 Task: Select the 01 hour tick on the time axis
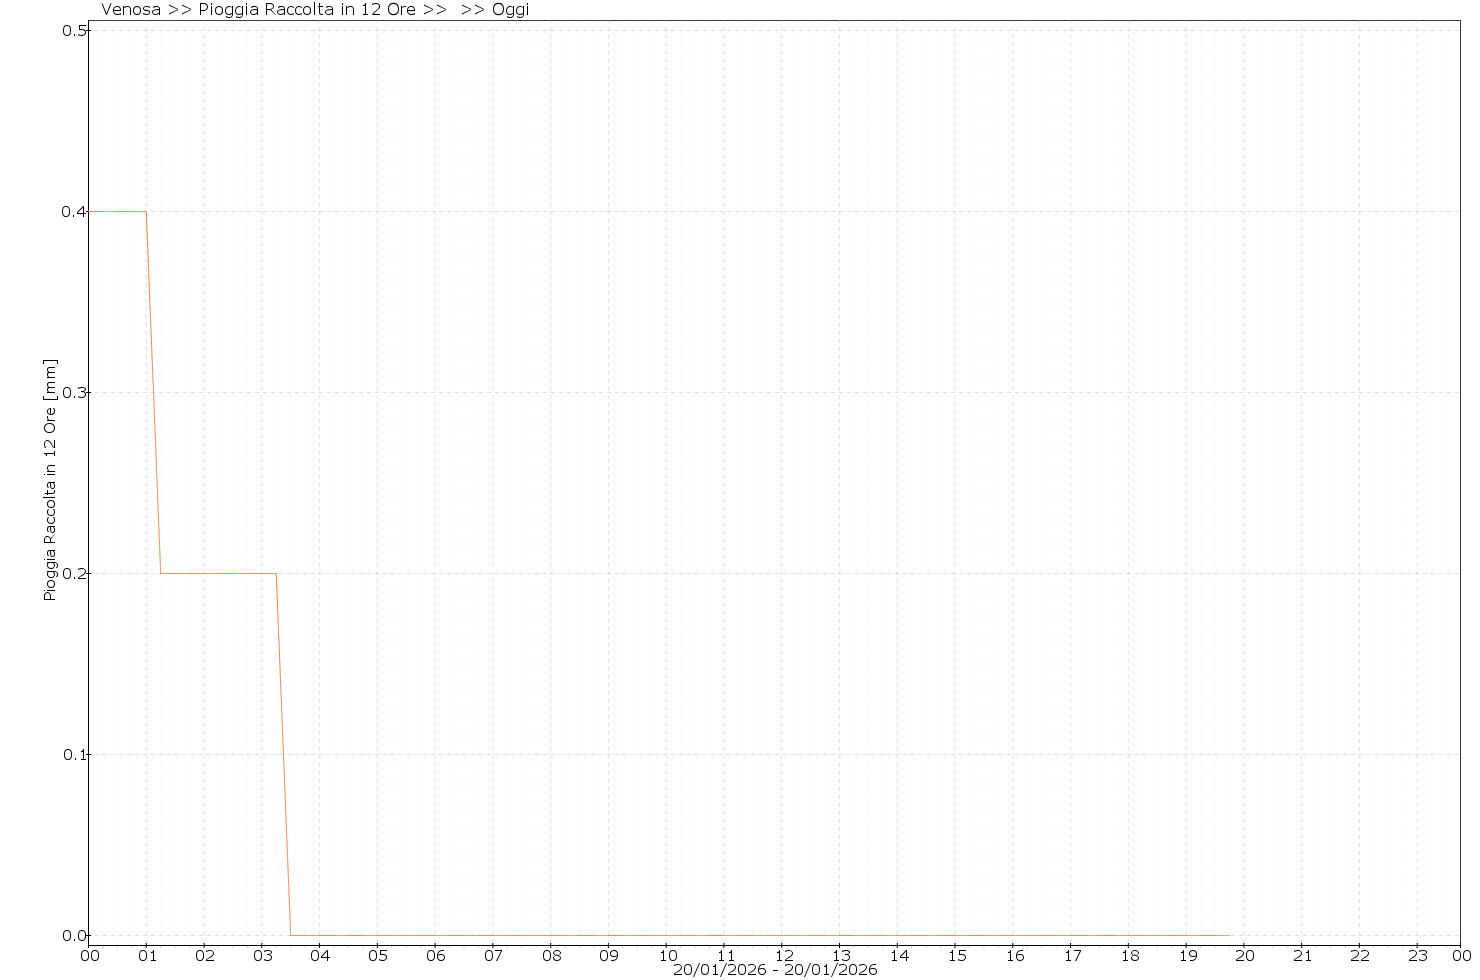(x=147, y=955)
